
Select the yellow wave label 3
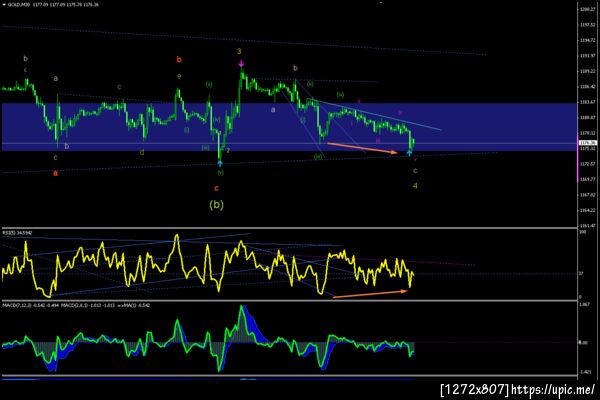pyautogui.click(x=239, y=51)
